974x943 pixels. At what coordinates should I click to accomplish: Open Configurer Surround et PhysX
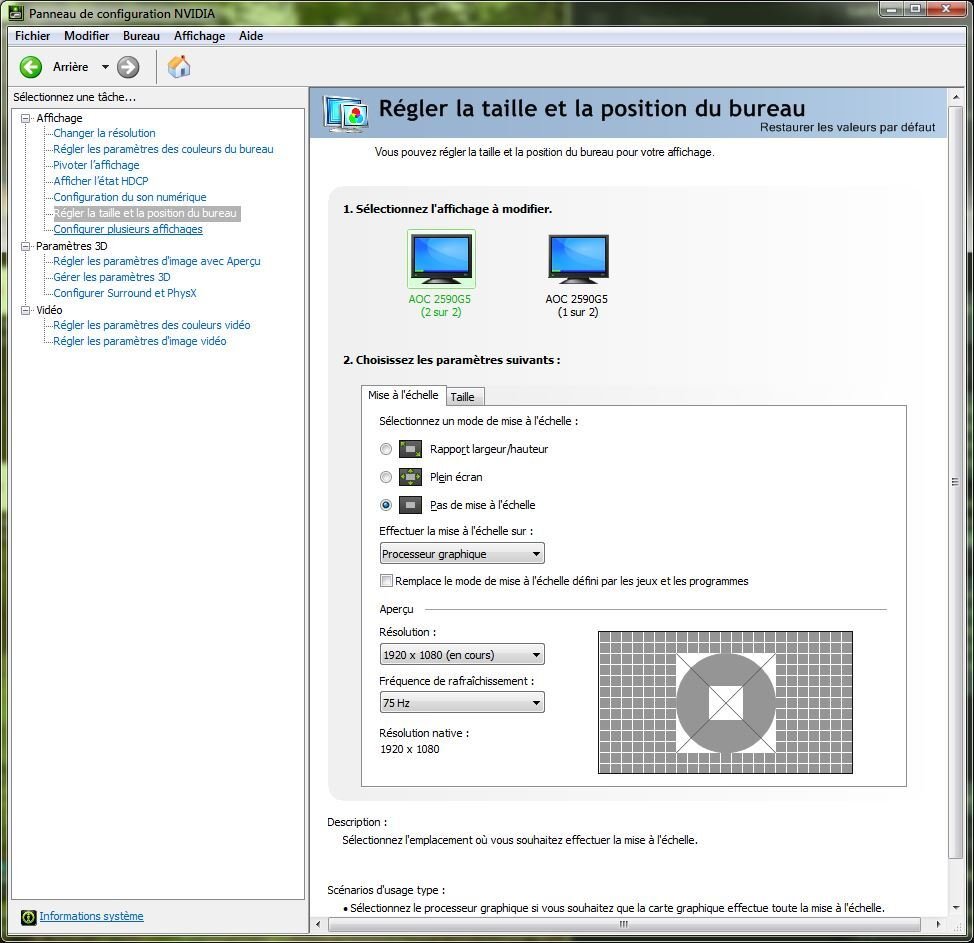point(125,293)
